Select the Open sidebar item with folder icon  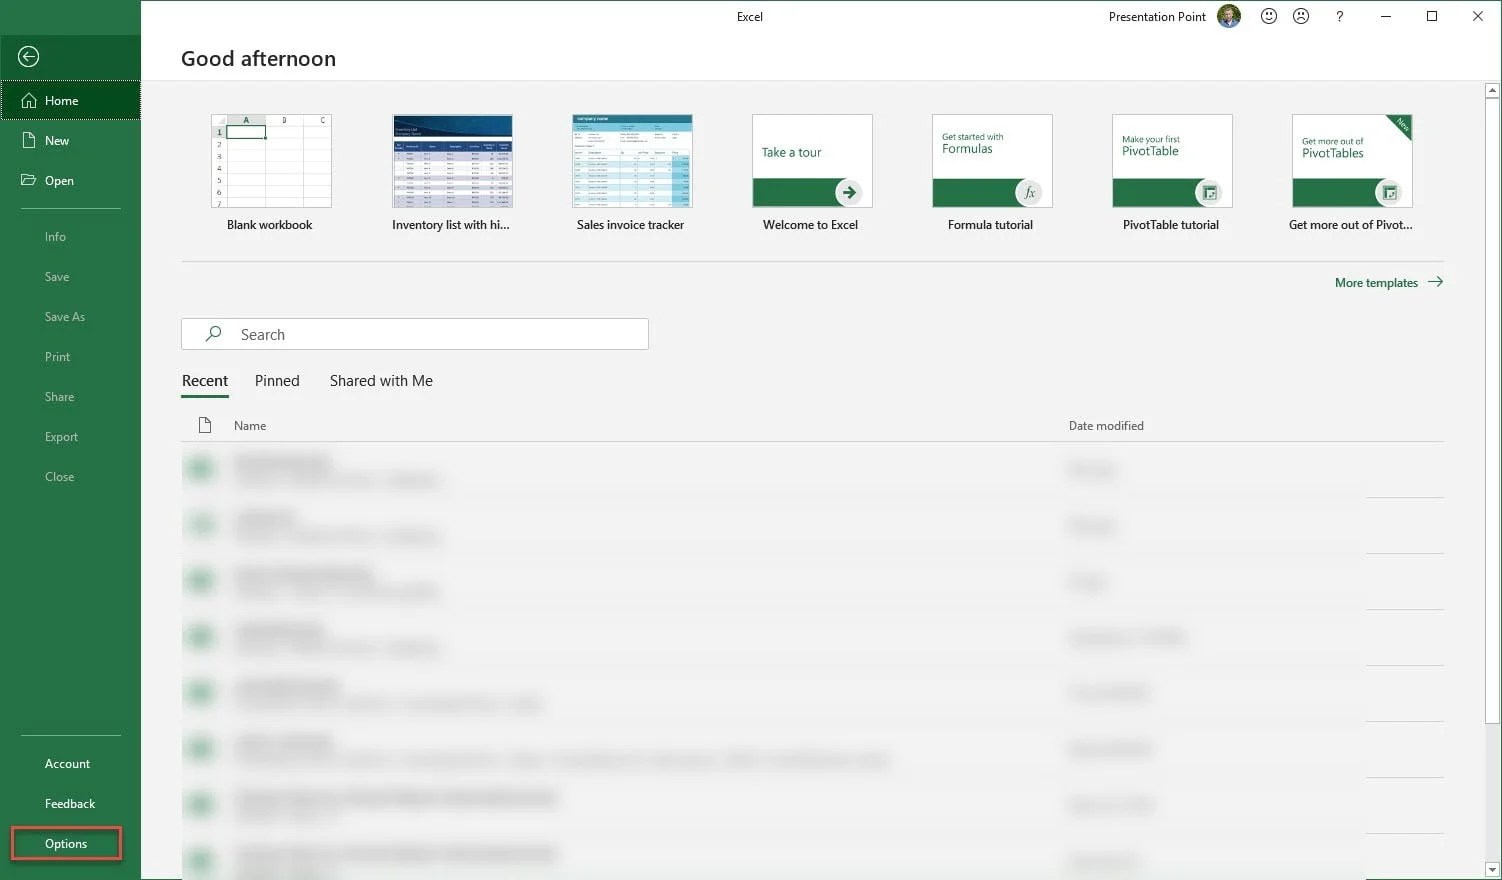(x=59, y=180)
